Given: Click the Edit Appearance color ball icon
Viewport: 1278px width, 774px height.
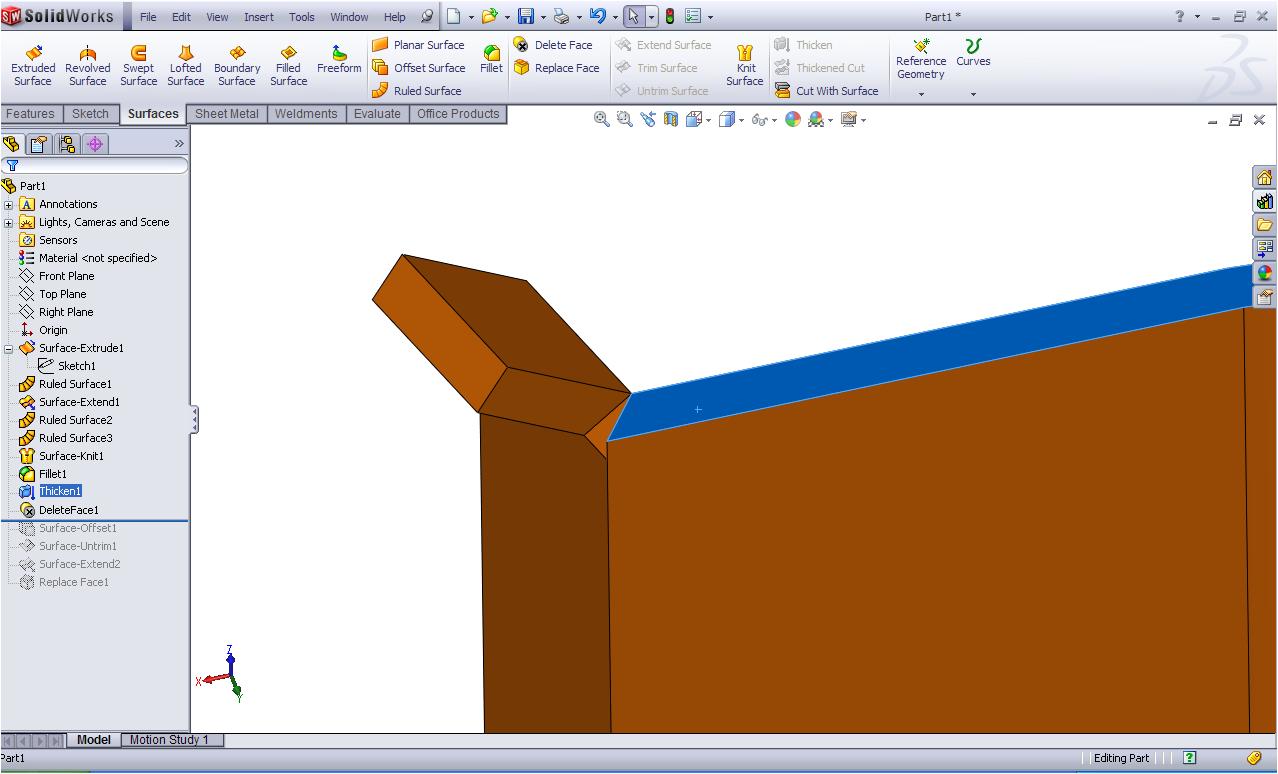Looking at the screenshot, I should tap(793, 119).
